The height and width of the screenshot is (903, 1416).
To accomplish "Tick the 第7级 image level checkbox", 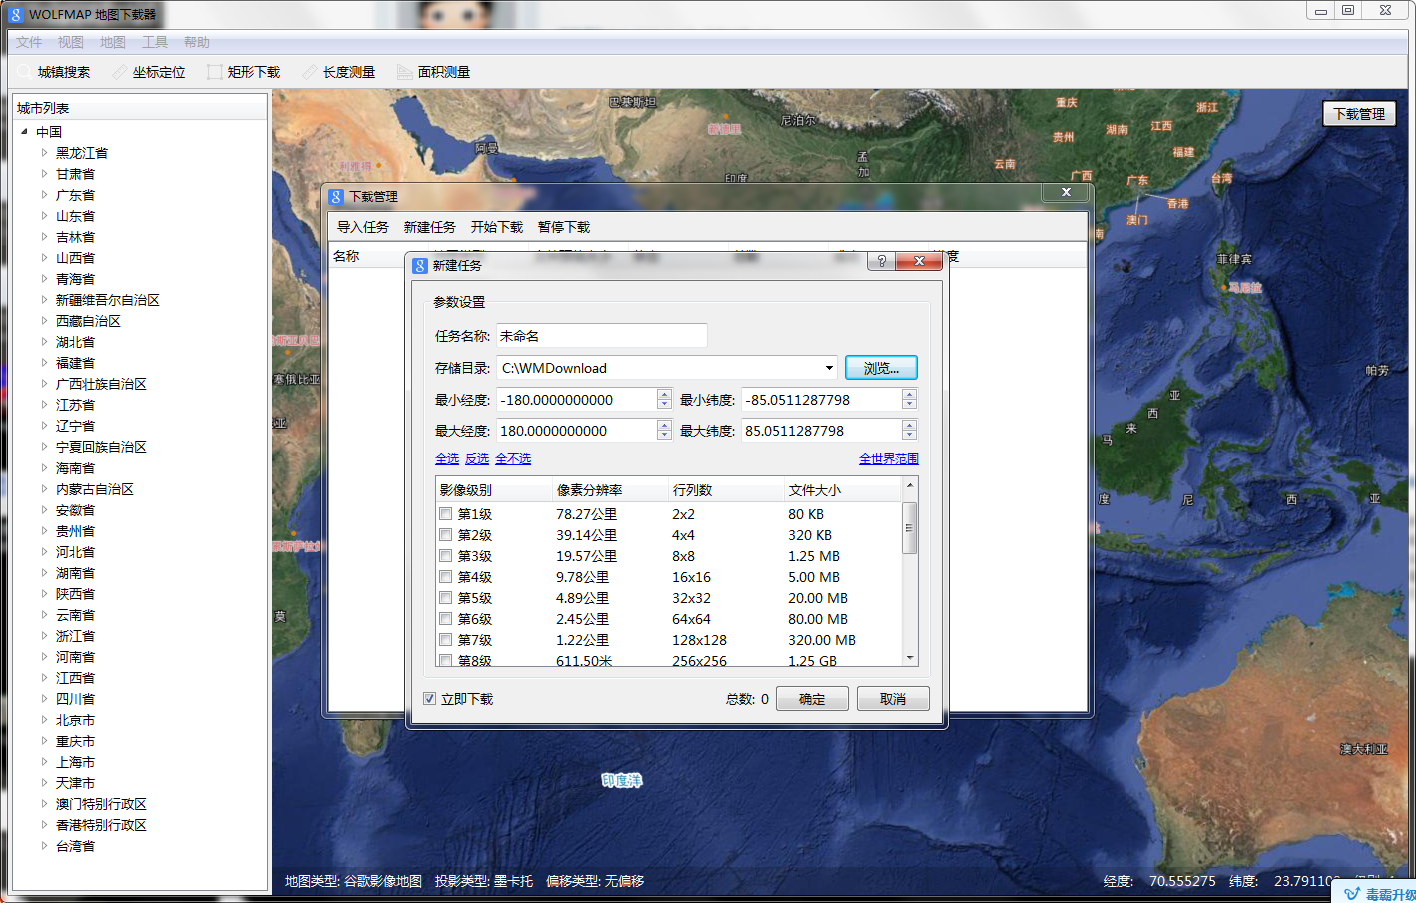I will pos(446,640).
